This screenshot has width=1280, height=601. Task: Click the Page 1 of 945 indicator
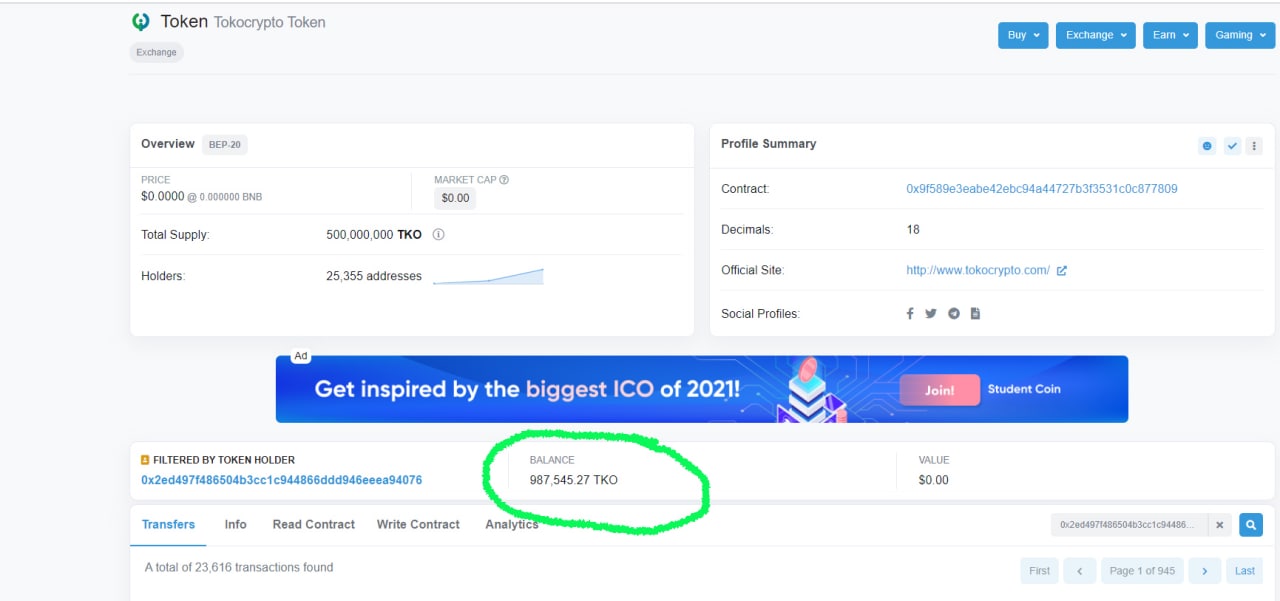pyautogui.click(x=1142, y=571)
